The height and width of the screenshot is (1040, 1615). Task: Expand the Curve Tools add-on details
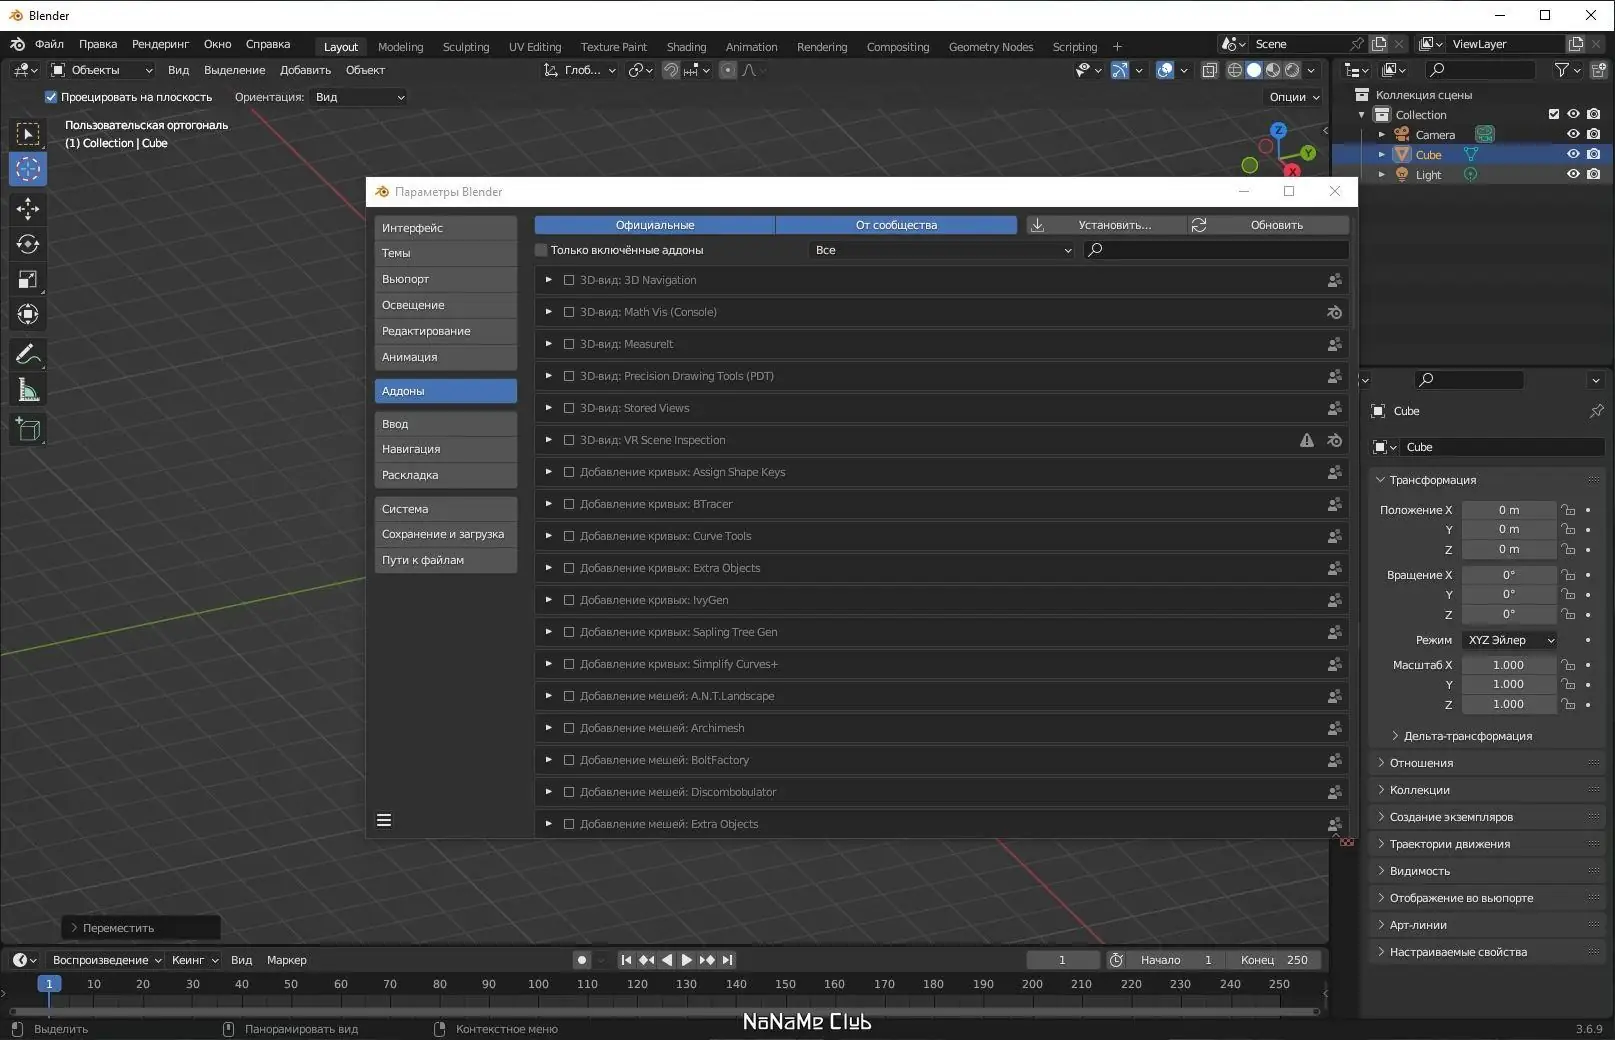(x=548, y=536)
